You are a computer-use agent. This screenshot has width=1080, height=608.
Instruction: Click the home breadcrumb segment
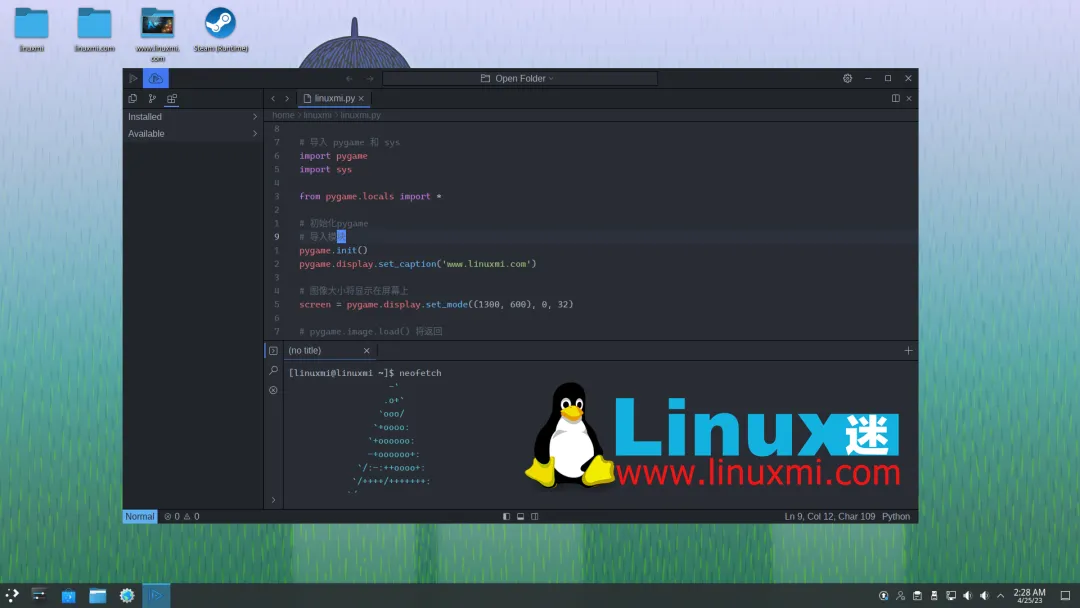pos(283,115)
